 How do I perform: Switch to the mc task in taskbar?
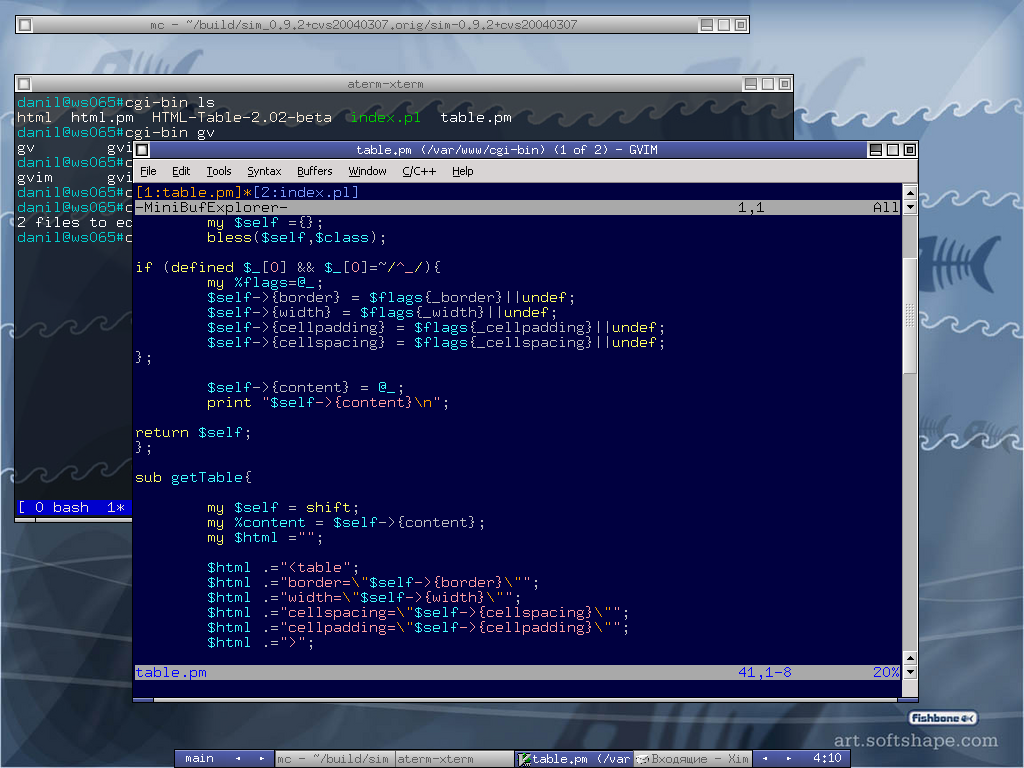pos(334,758)
